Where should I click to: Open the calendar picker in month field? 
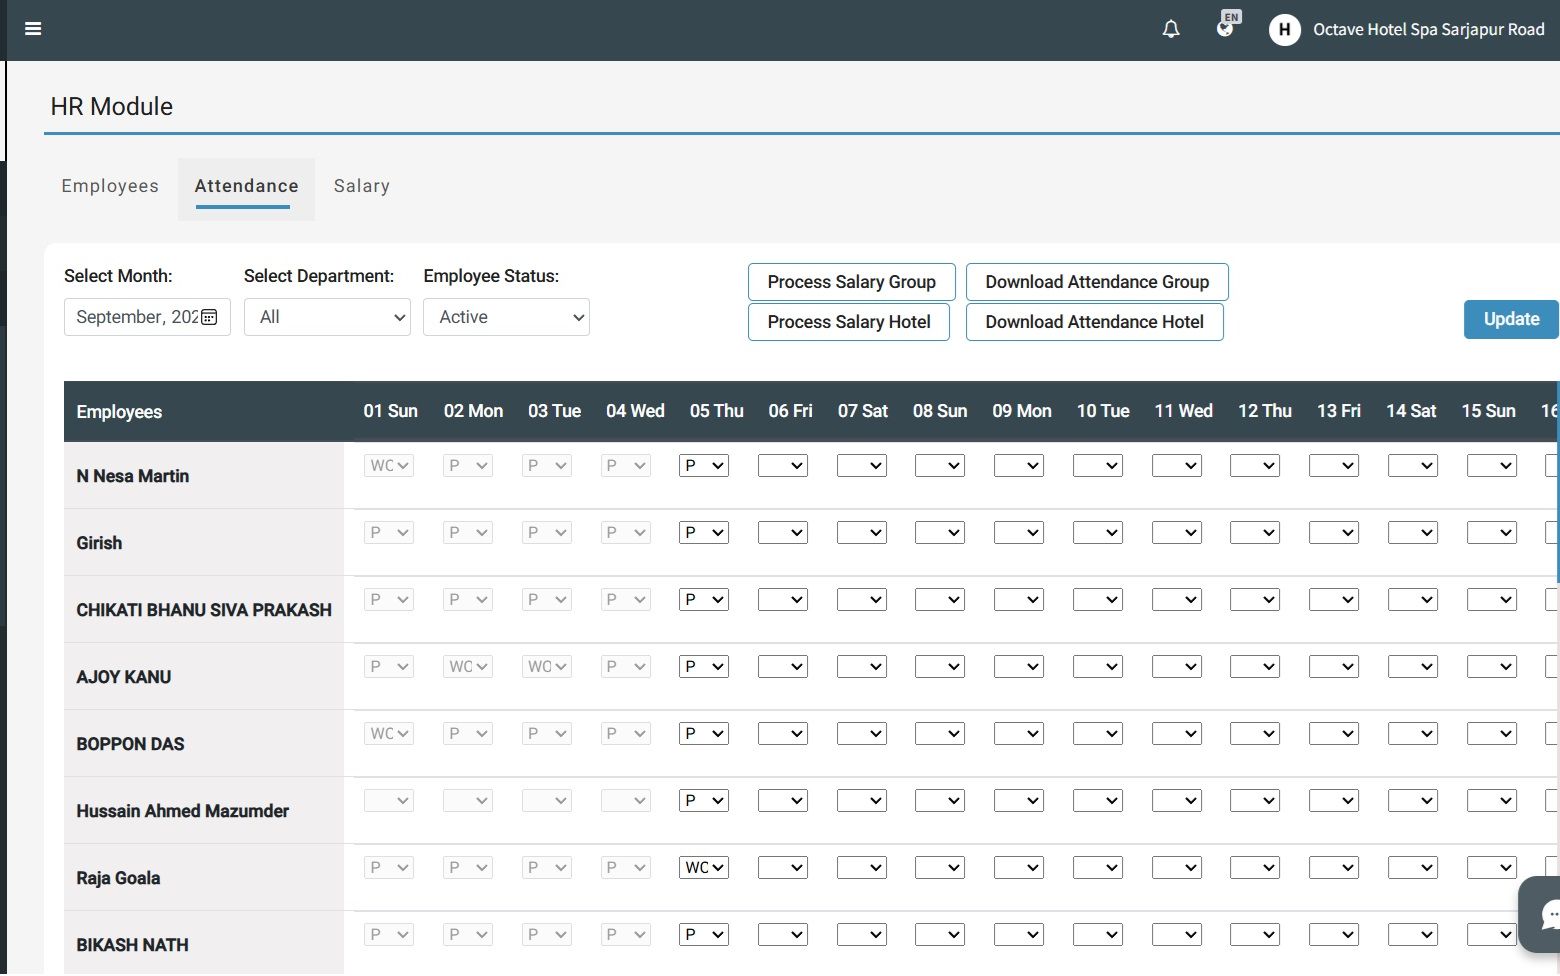coord(209,317)
